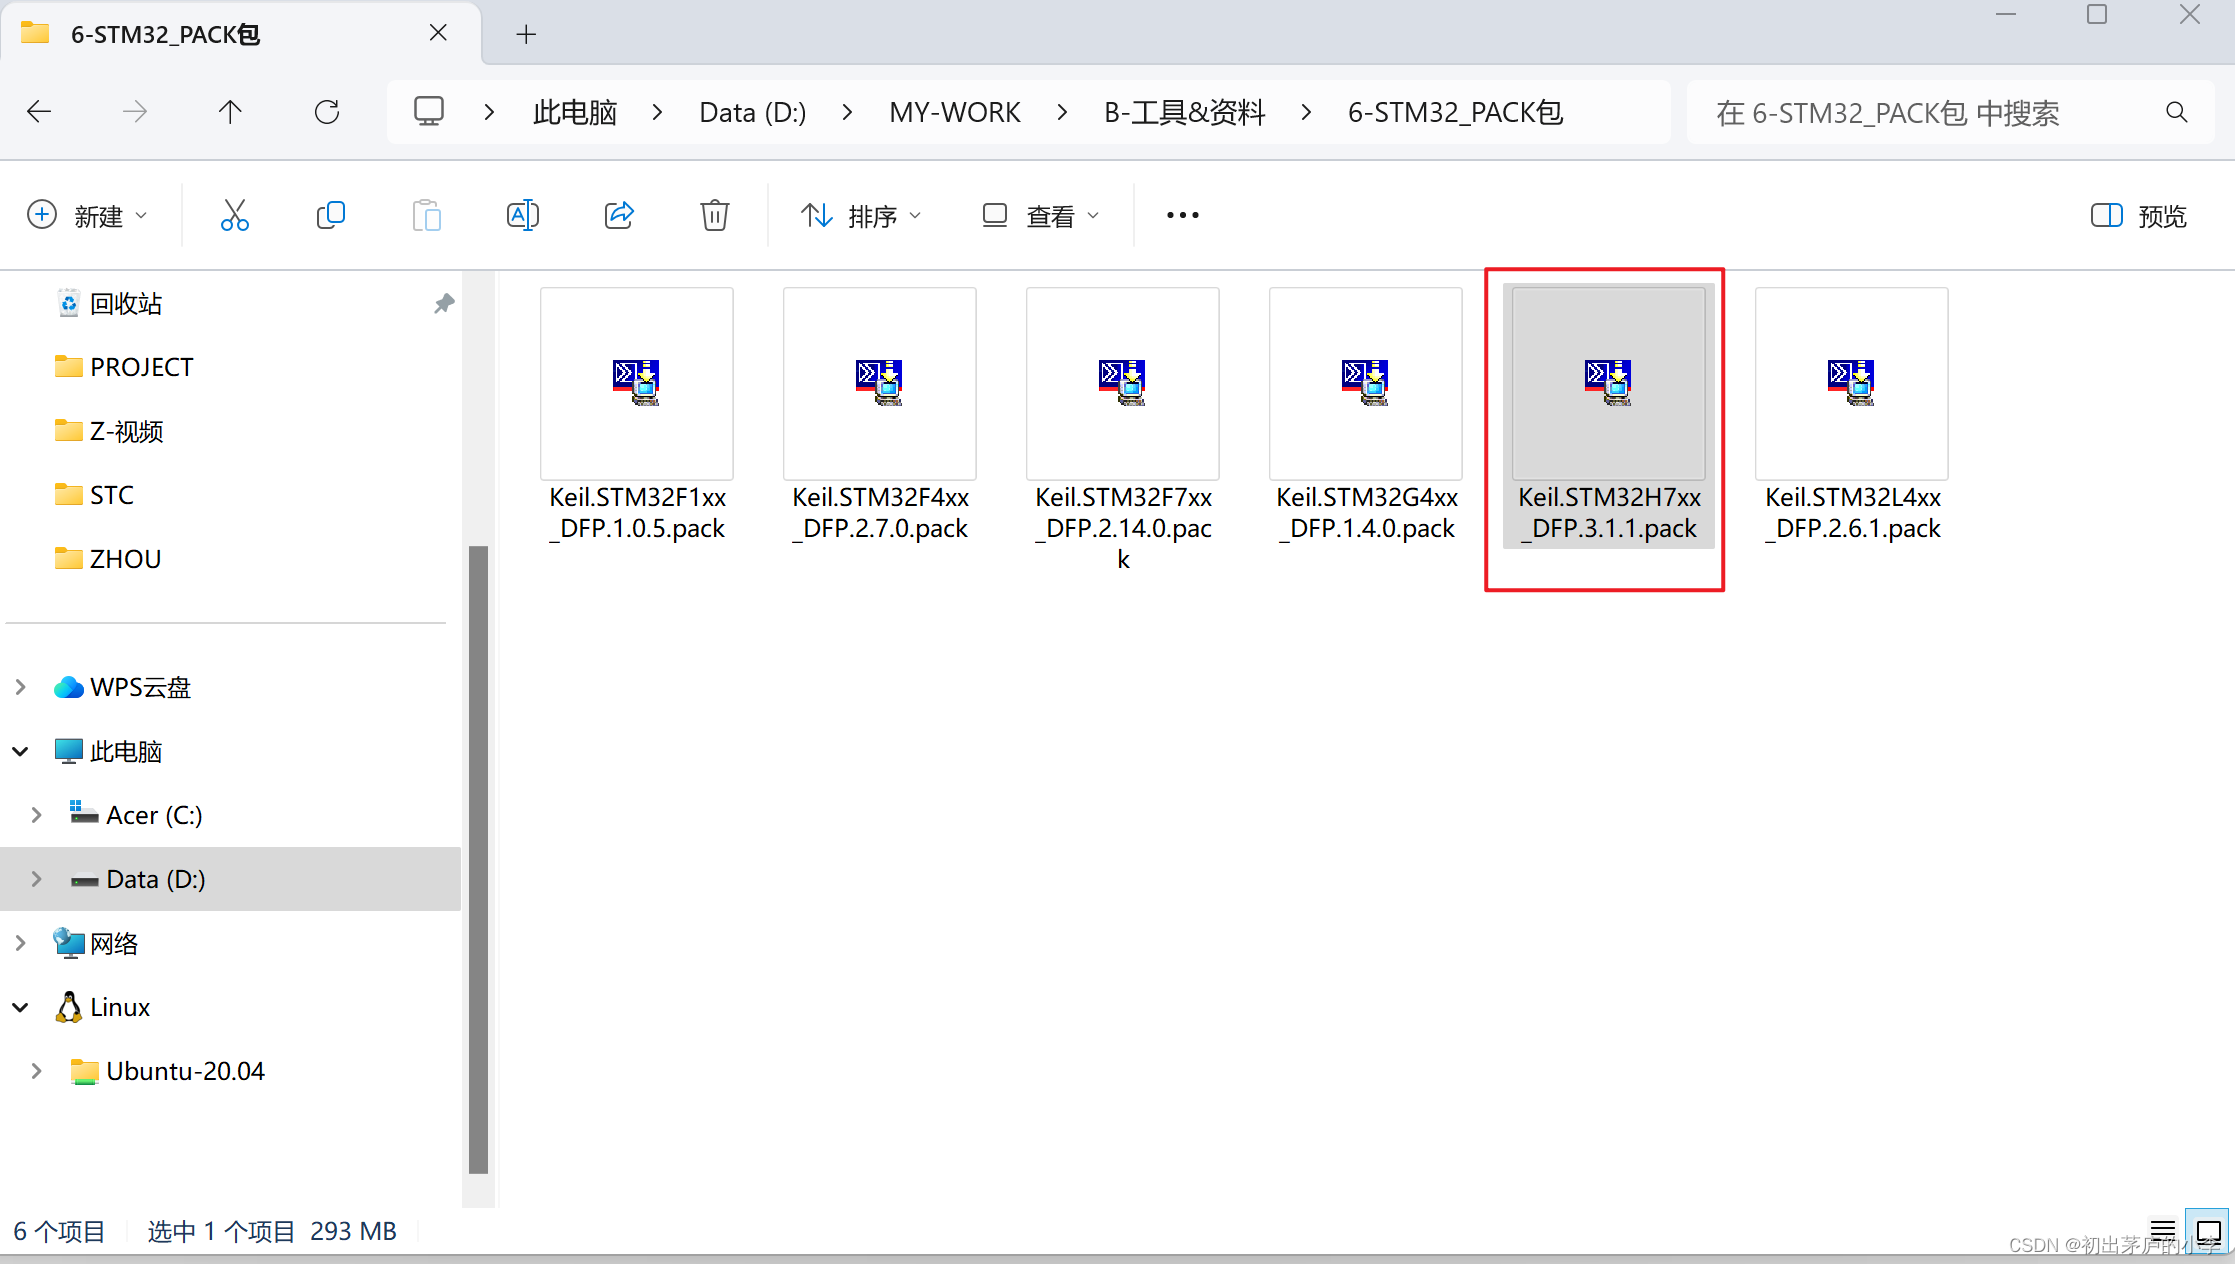Click the Rename icon in toolbar
Screen dimensions: 2235x1264
coord(522,215)
